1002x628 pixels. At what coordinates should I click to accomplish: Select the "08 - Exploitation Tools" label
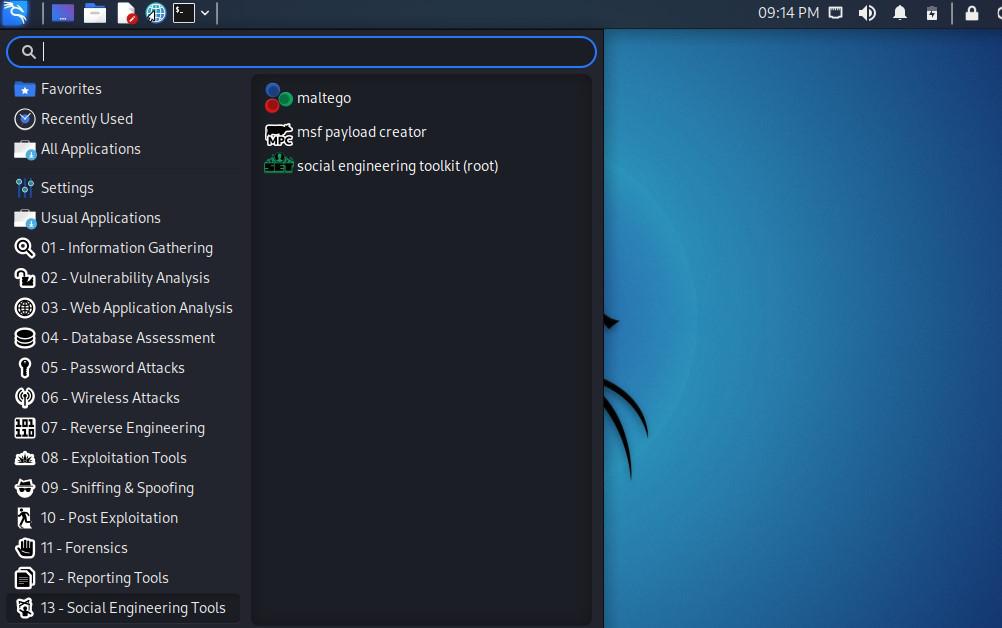114,458
